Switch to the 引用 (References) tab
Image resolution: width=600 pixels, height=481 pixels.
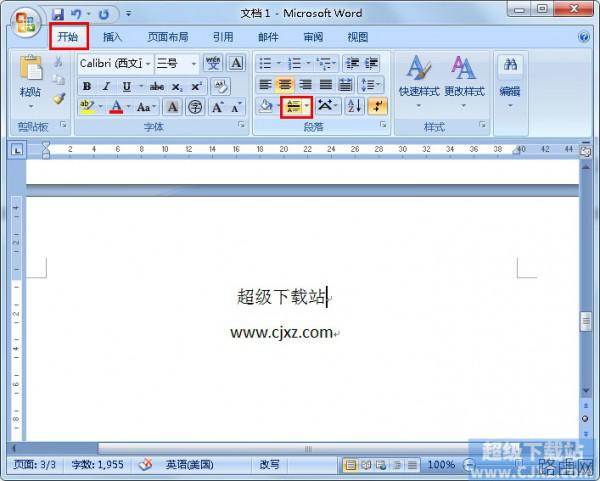click(x=223, y=37)
